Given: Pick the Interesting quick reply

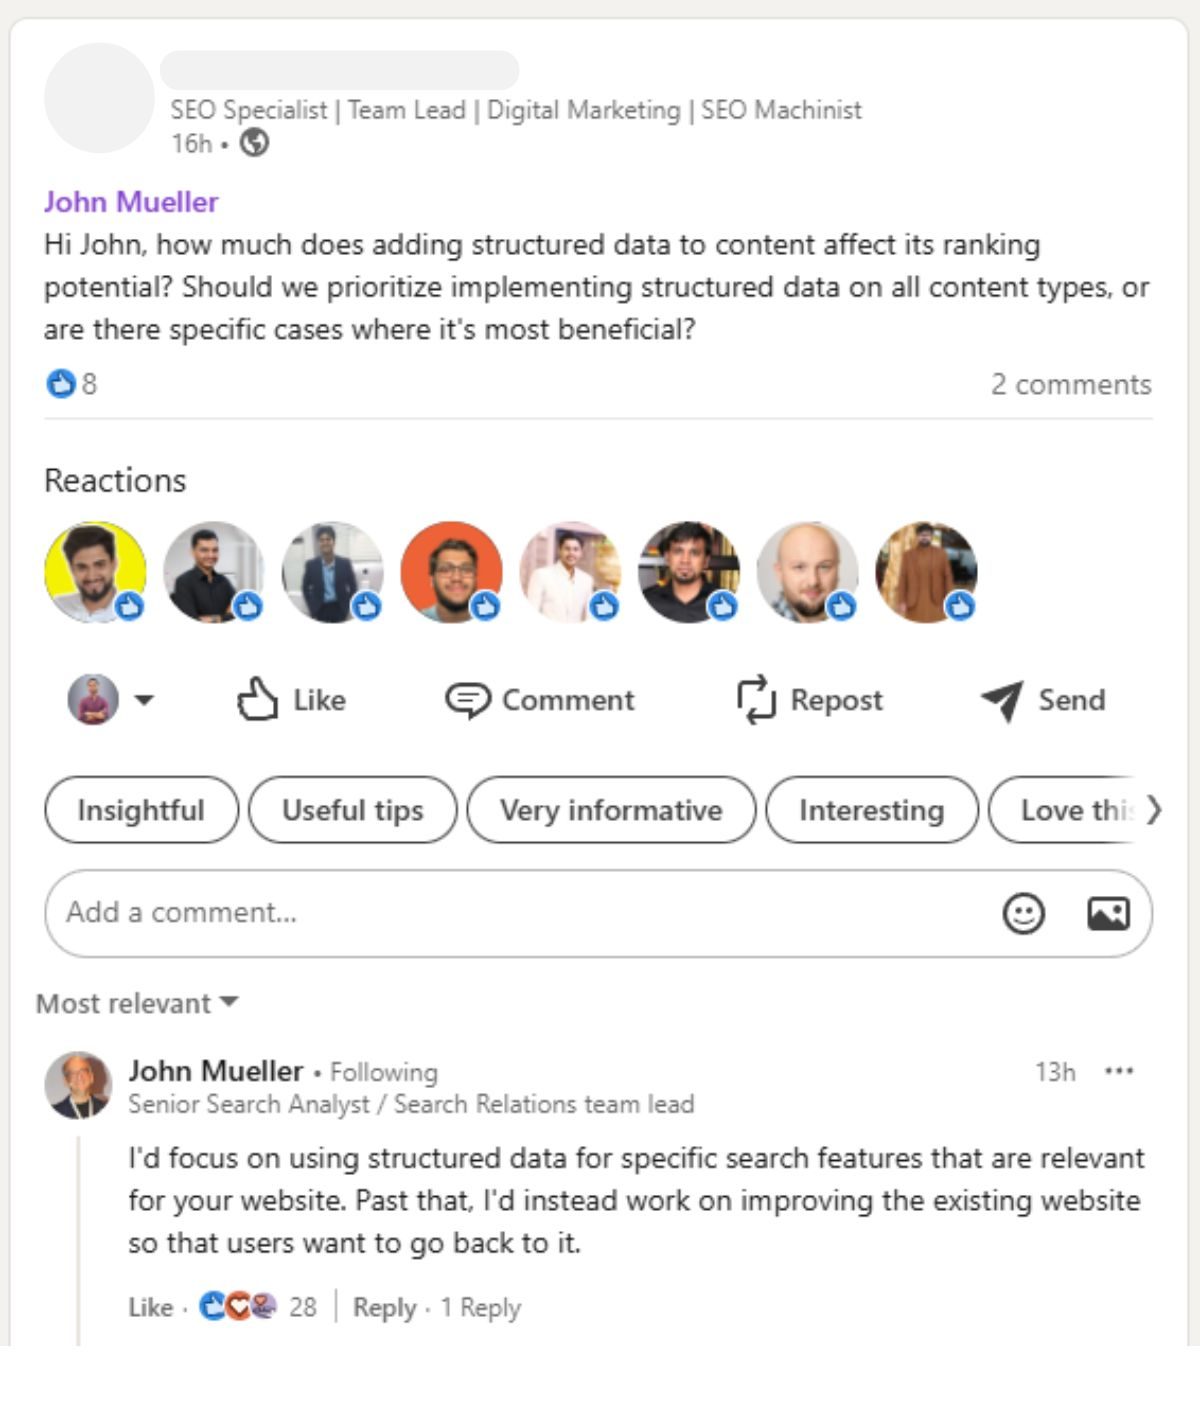Looking at the screenshot, I should (x=871, y=810).
